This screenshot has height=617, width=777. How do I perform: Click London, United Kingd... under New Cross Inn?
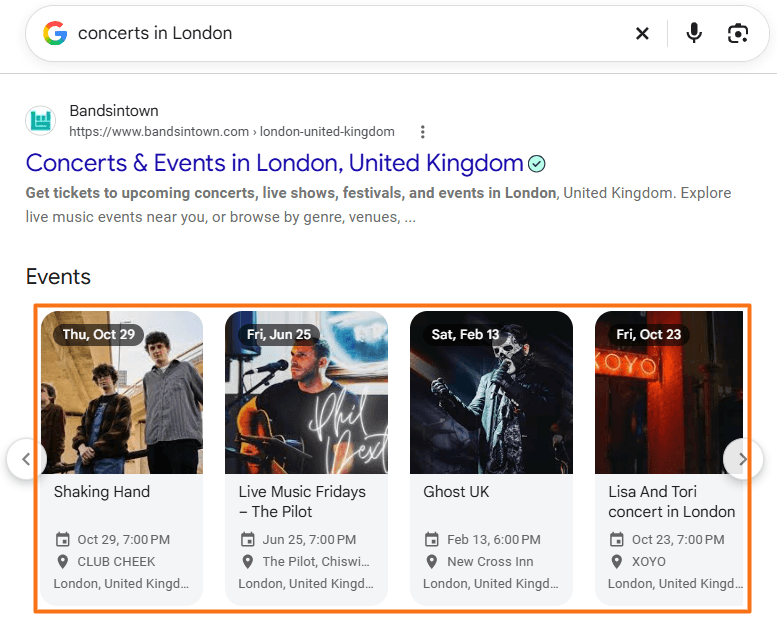[491, 583]
